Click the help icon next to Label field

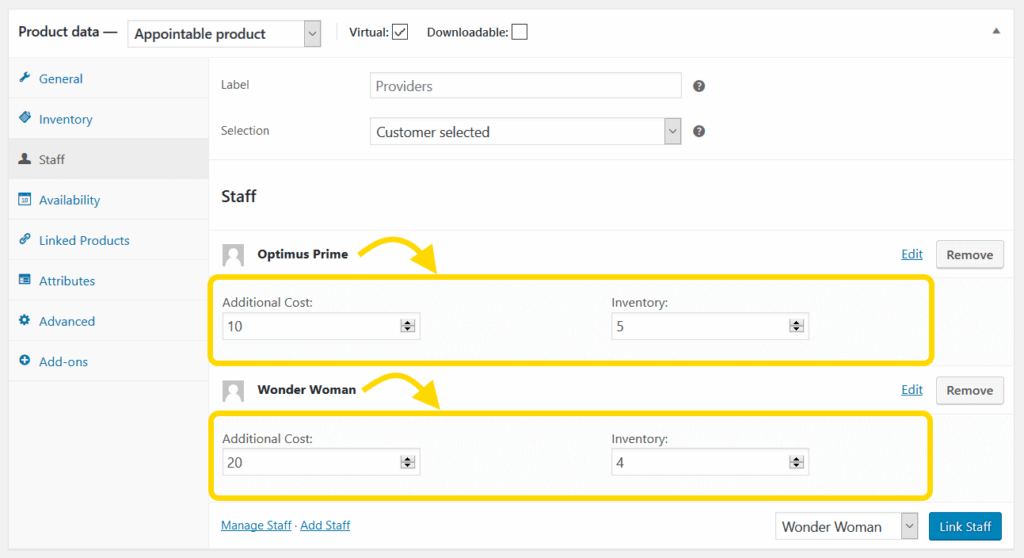pyautogui.click(x=699, y=86)
